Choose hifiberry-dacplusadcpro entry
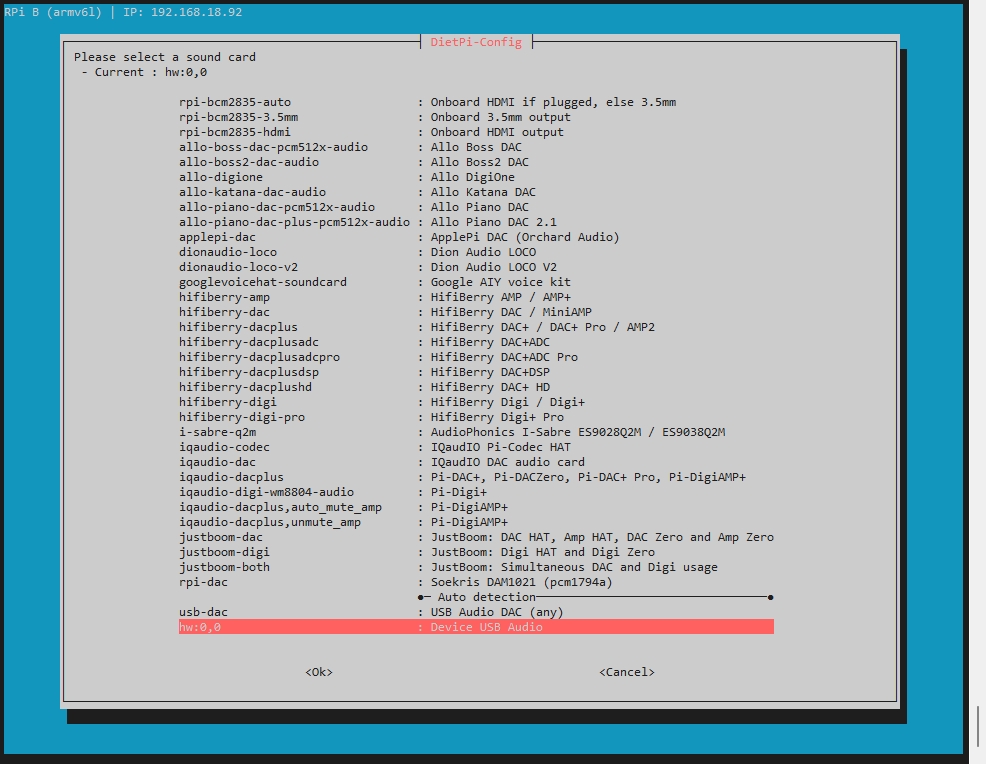Viewport: 986px width, 764px height. tap(476, 357)
